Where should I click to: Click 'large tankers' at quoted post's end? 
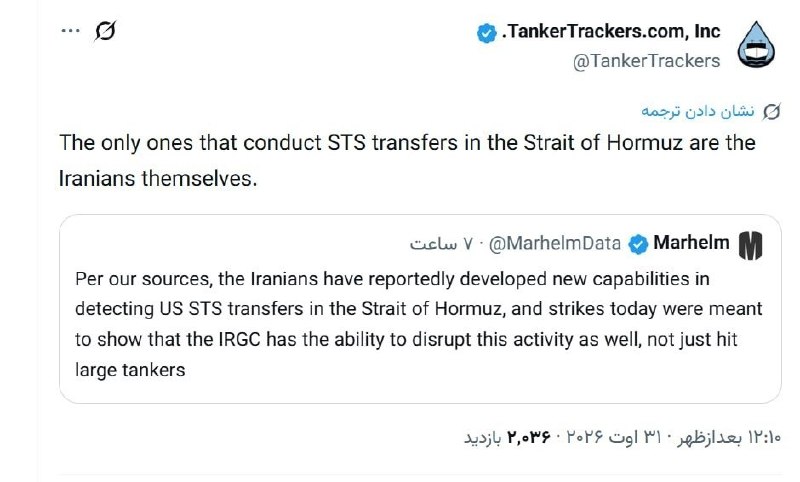[x=130, y=370]
